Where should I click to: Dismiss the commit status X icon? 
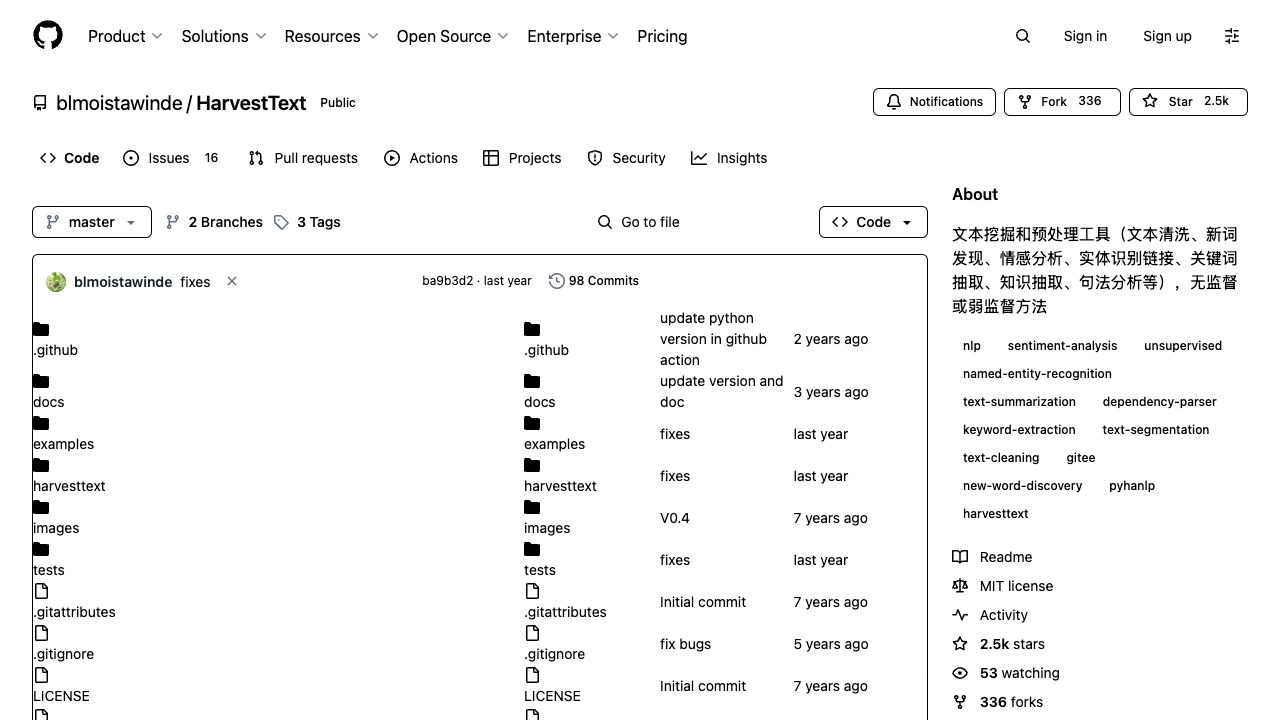click(x=232, y=282)
